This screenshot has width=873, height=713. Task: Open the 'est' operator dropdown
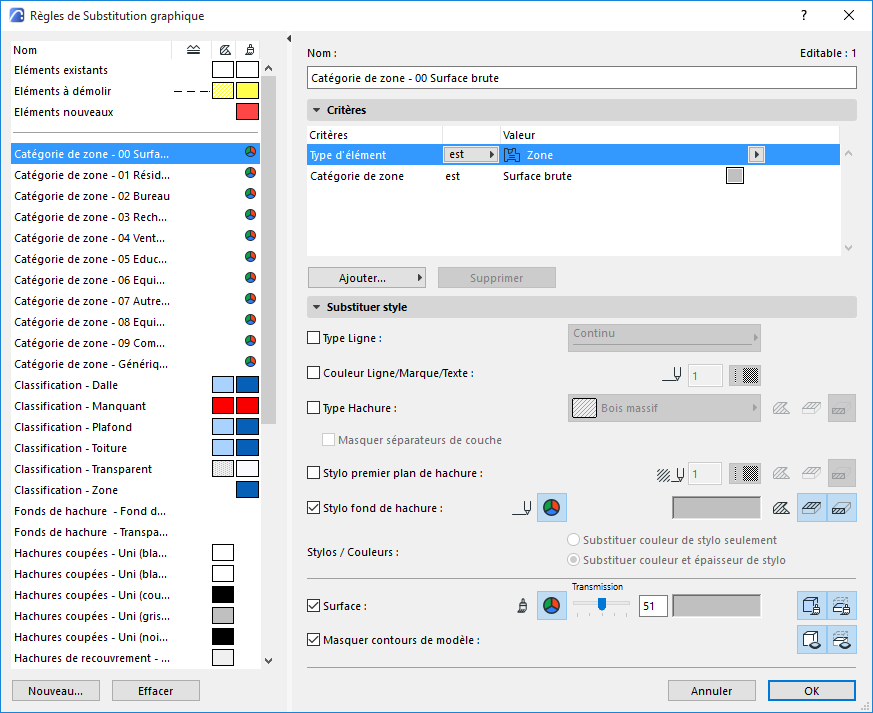[x=470, y=155]
